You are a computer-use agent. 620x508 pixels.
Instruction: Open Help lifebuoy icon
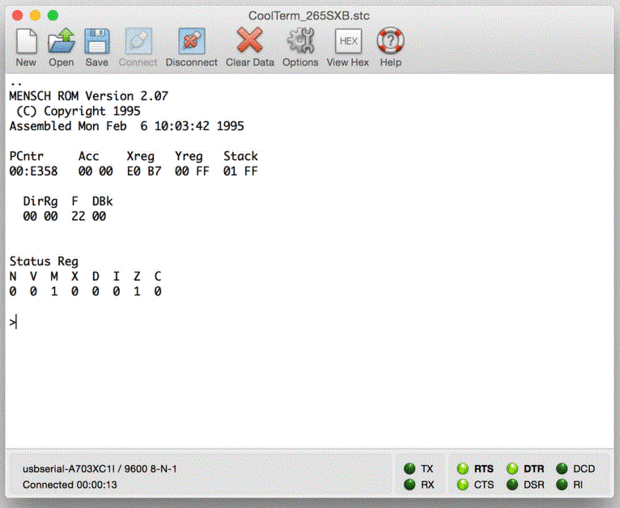point(390,40)
